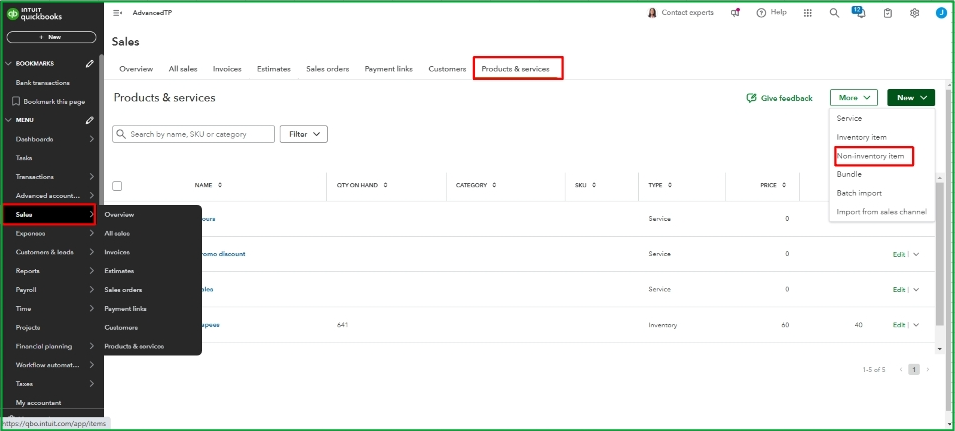Image resolution: width=955 pixels, height=431 pixels.
Task: Select Service from the New menu
Action: click(849, 118)
